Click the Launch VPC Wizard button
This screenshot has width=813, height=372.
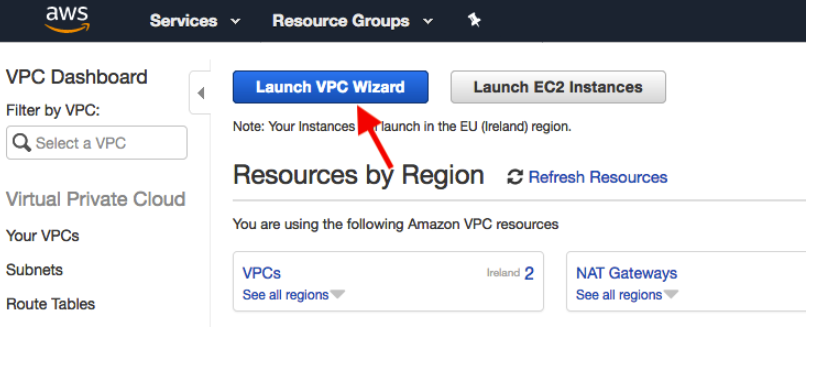(330, 87)
